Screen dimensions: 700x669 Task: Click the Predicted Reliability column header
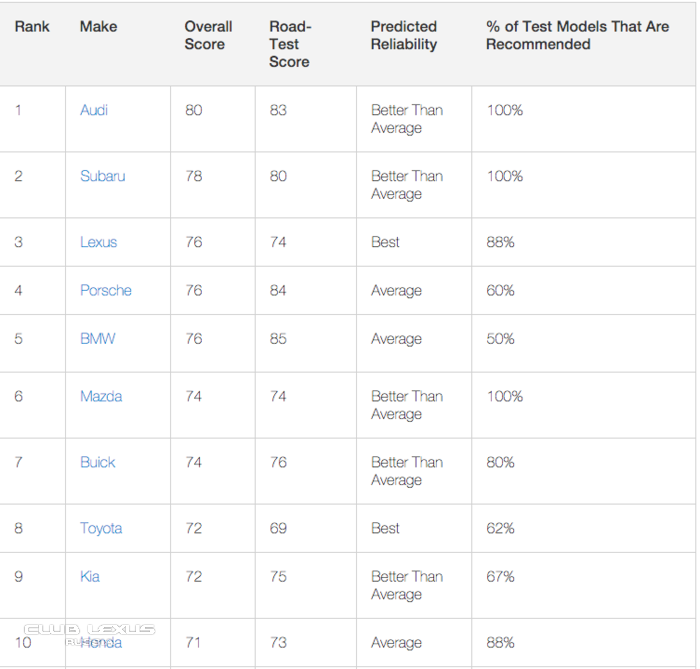[x=404, y=35]
